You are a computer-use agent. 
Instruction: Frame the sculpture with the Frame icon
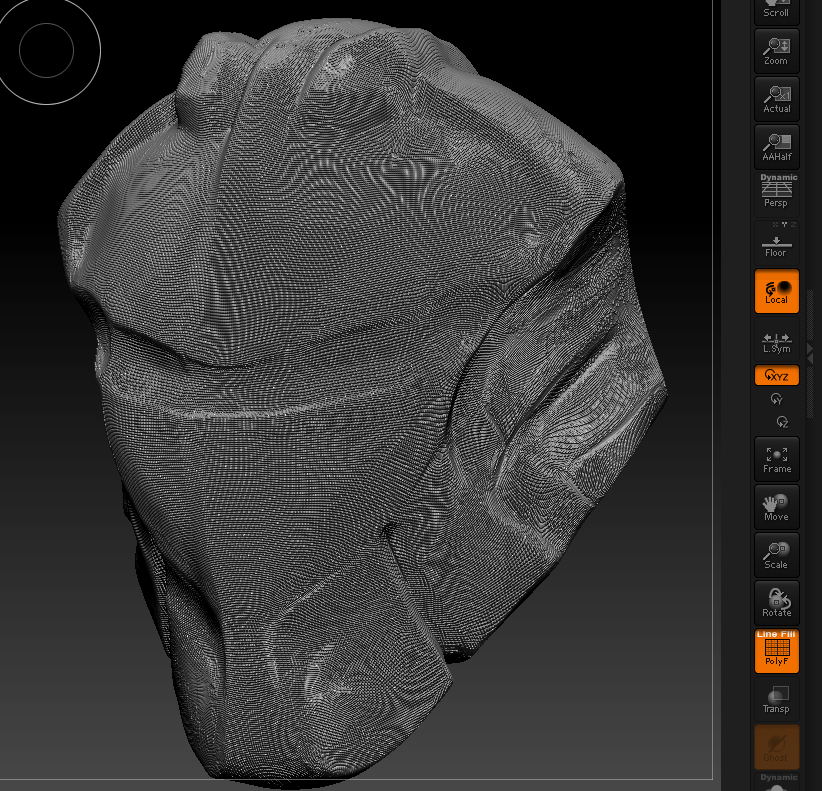776,458
